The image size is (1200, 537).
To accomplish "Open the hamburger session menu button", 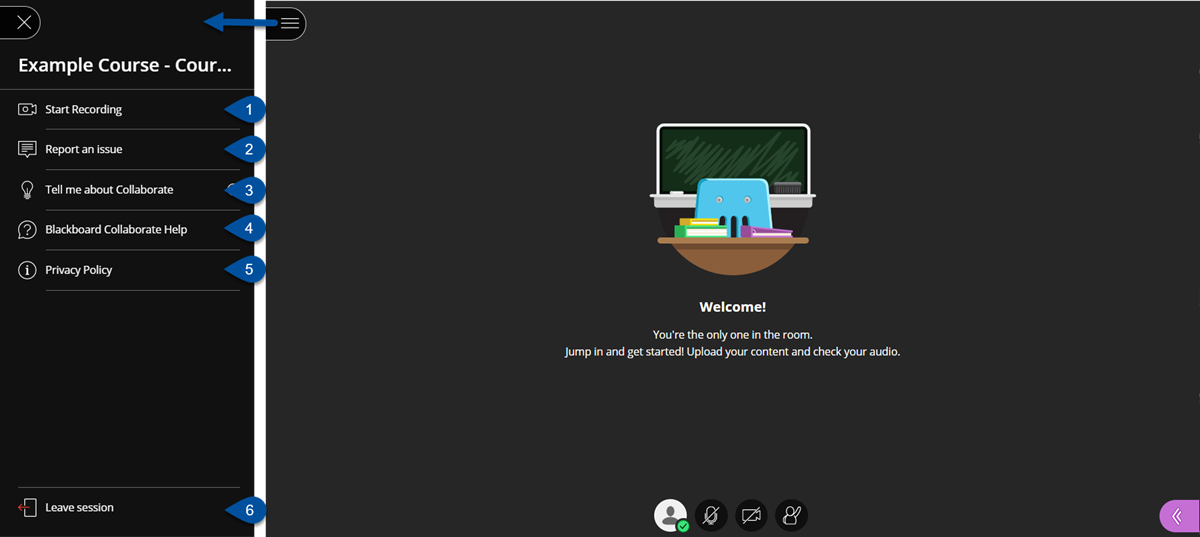I will (x=289, y=23).
